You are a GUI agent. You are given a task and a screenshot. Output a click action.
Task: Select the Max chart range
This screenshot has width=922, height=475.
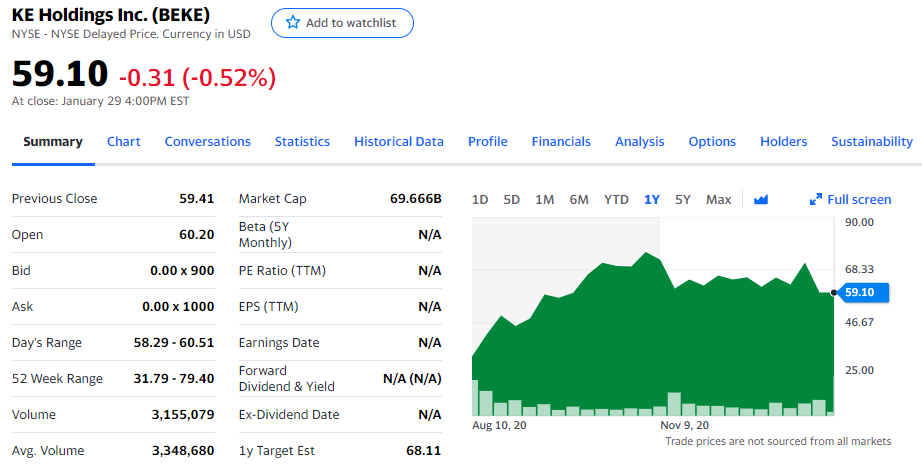coord(719,200)
